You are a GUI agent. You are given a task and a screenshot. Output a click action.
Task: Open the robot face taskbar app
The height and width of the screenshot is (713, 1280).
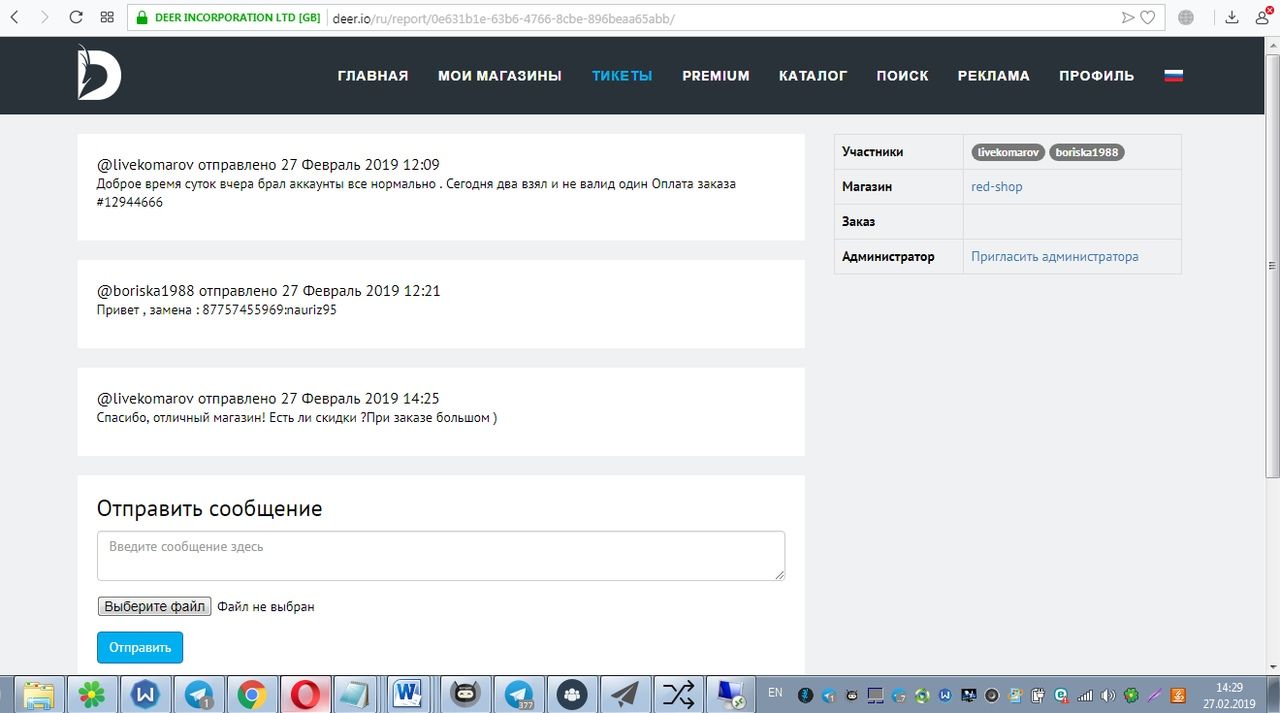[465, 694]
